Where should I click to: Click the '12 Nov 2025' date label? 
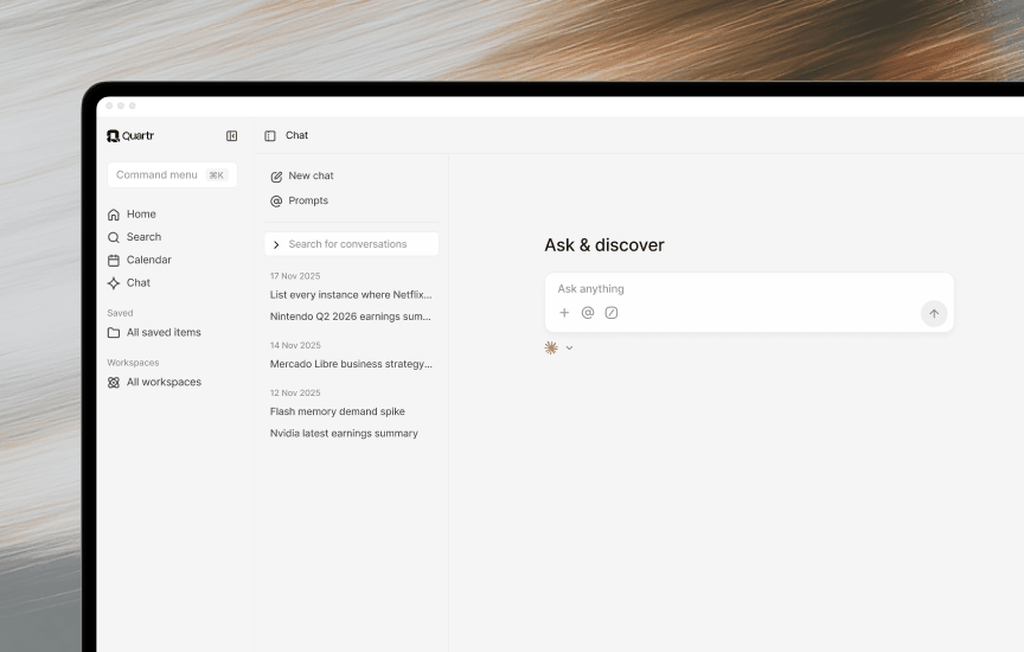(295, 393)
